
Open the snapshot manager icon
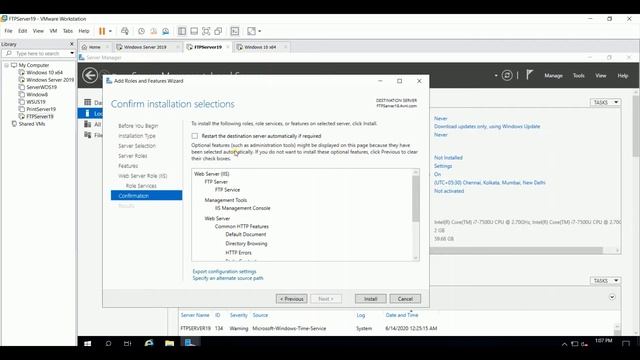(166, 31)
